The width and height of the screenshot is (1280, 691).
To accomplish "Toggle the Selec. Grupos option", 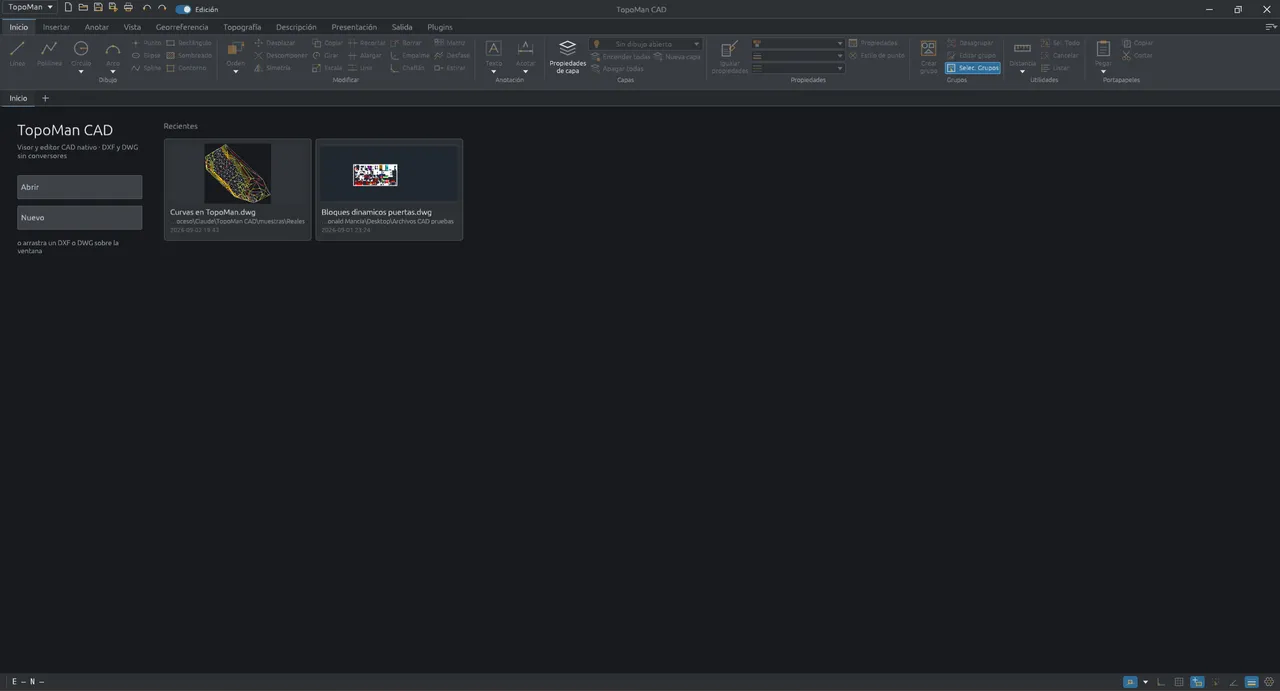I will [972, 68].
